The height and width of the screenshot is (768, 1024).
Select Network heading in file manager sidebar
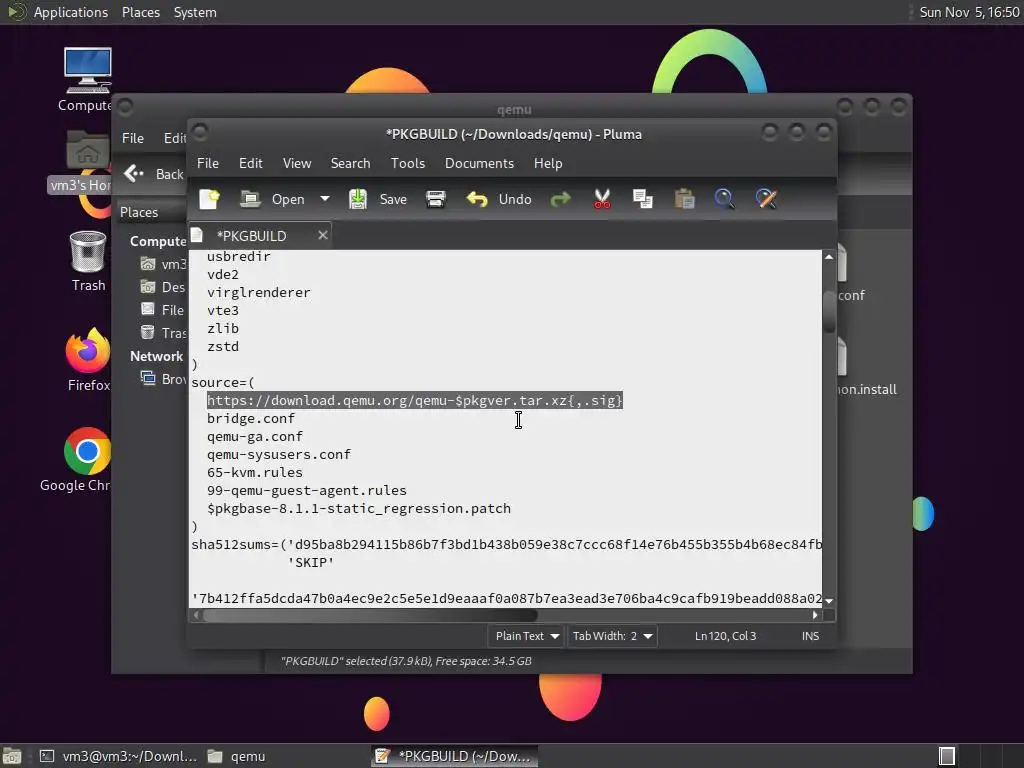(x=156, y=357)
